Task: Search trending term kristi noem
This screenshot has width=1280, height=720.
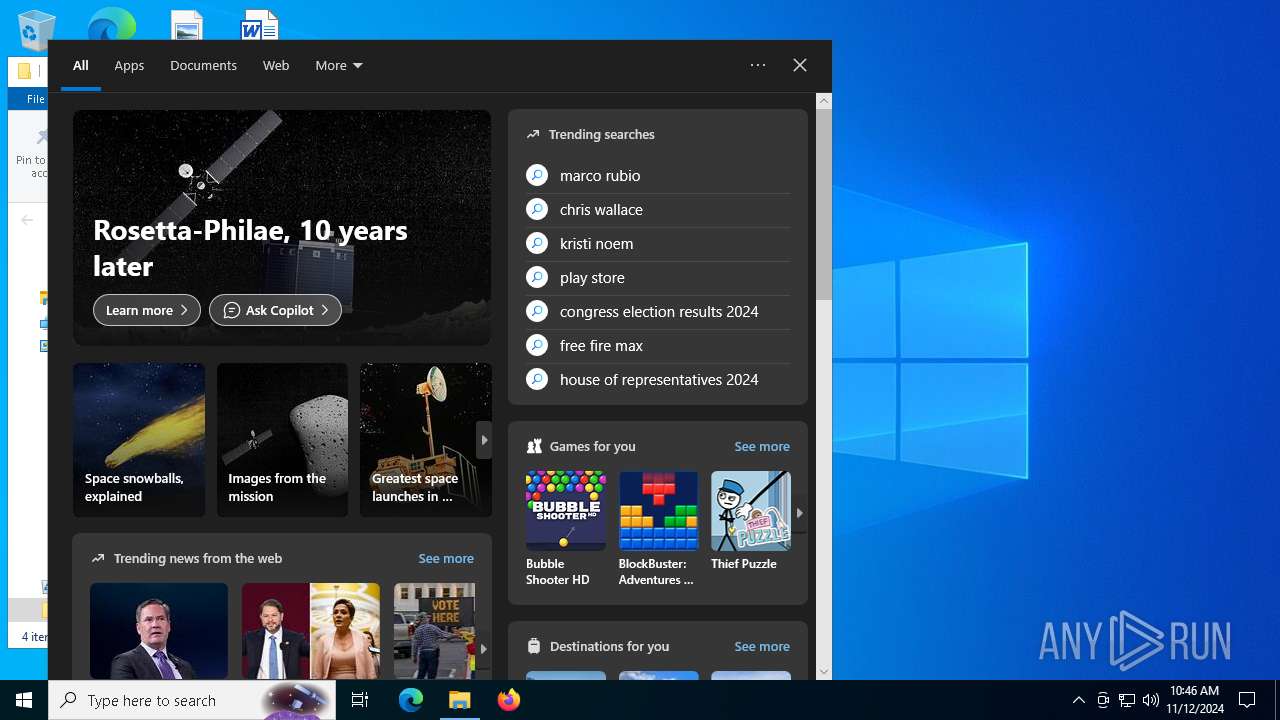Action: tap(657, 244)
